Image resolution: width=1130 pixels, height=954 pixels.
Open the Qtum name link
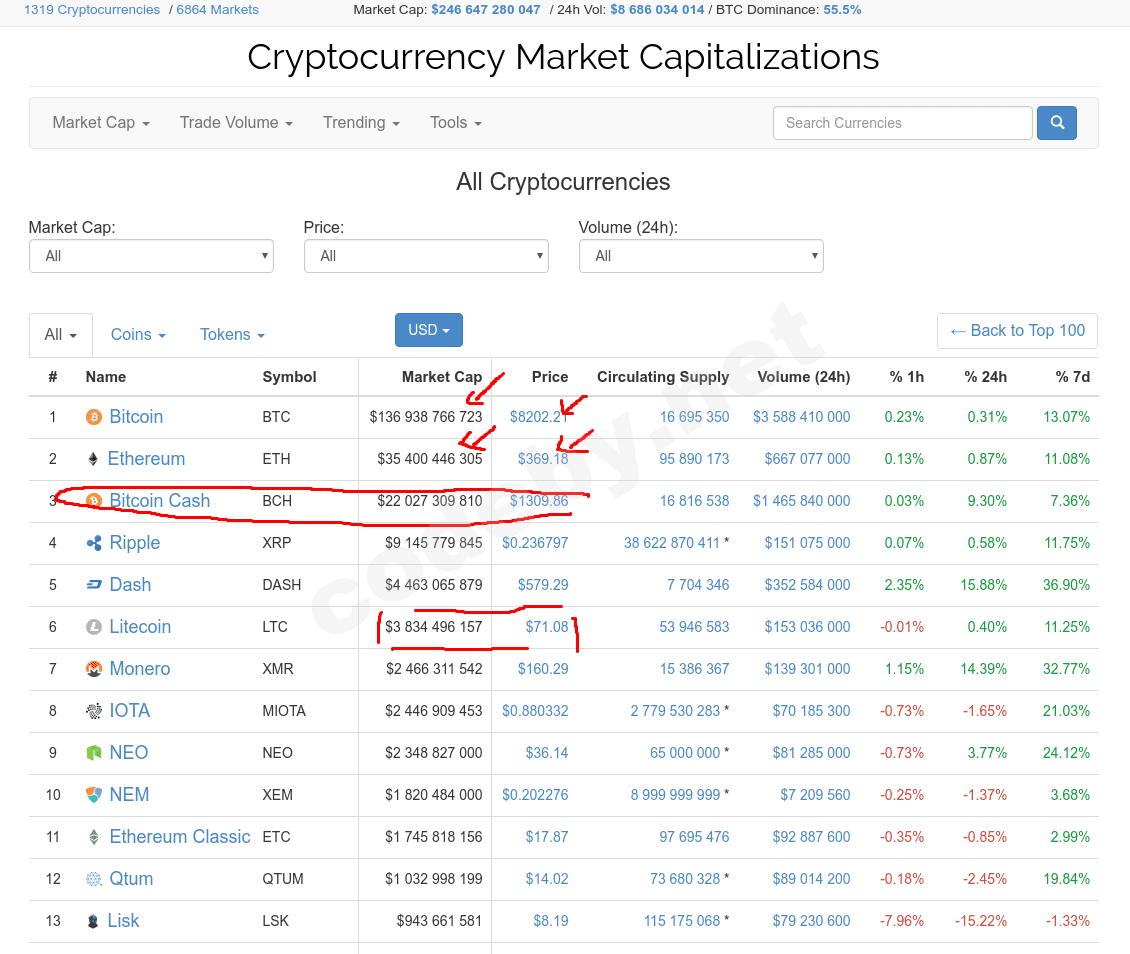(x=131, y=878)
